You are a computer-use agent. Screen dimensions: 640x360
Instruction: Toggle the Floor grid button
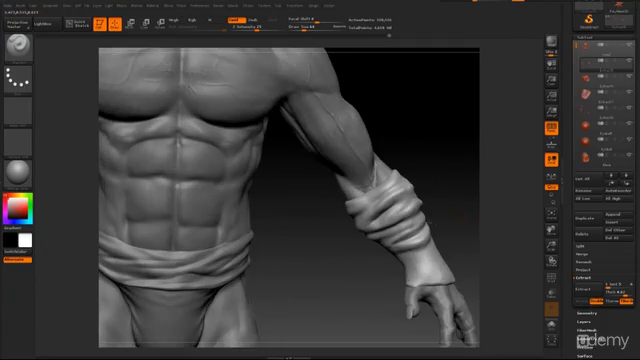tap(551, 144)
